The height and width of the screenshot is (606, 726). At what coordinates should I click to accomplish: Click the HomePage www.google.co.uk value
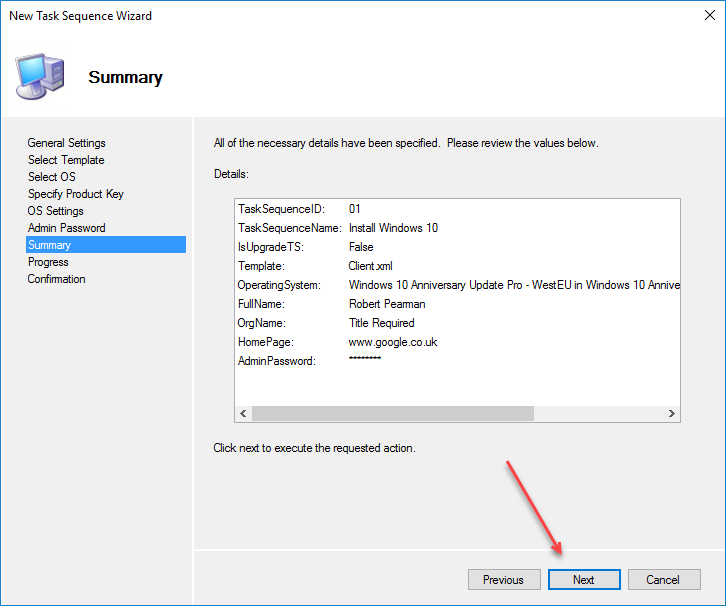pos(393,342)
